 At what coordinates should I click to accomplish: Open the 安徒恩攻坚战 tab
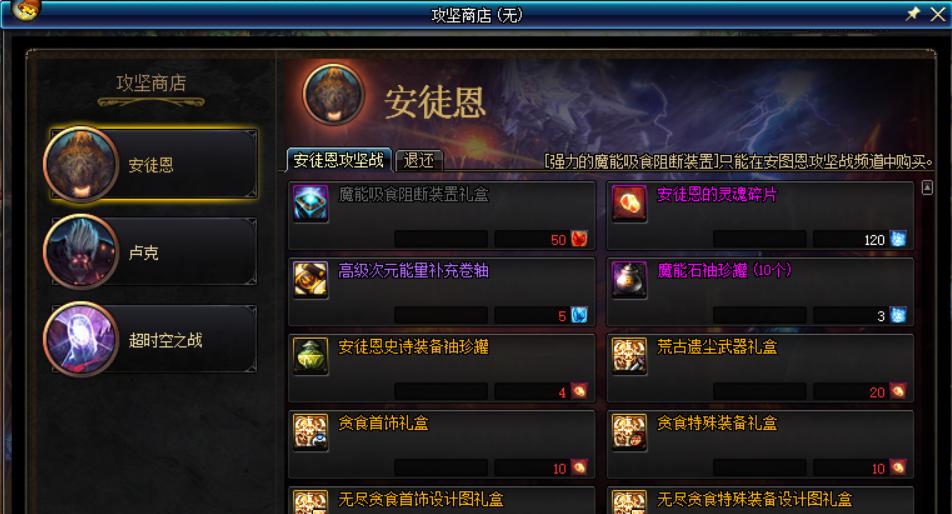(x=339, y=160)
